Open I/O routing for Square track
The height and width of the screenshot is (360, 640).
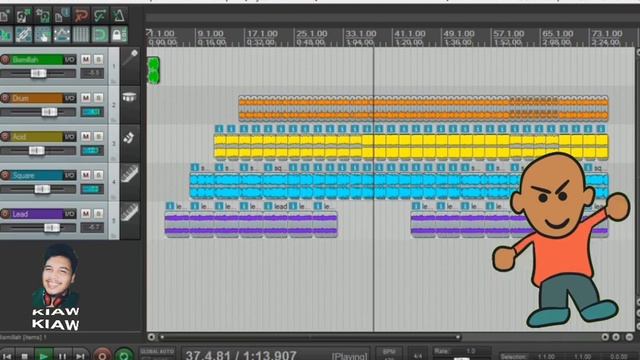coord(70,175)
